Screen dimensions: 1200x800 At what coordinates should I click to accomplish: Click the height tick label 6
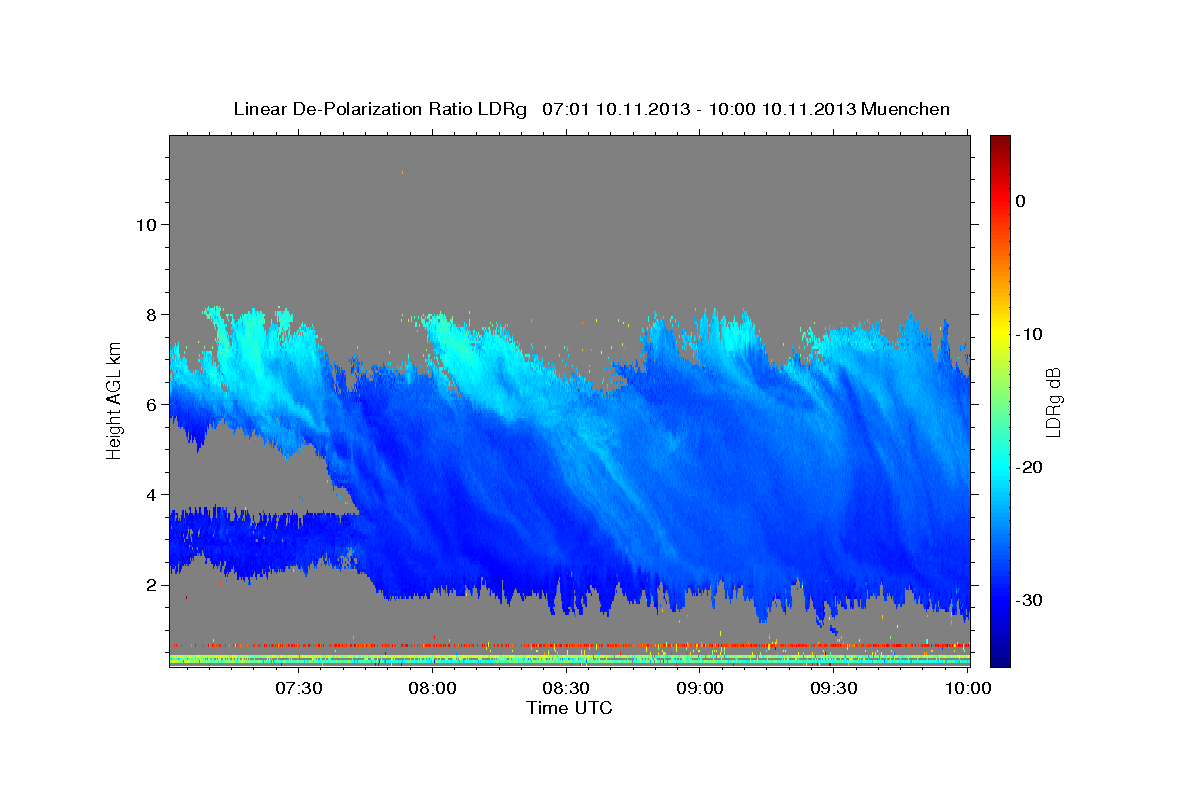click(152, 404)
